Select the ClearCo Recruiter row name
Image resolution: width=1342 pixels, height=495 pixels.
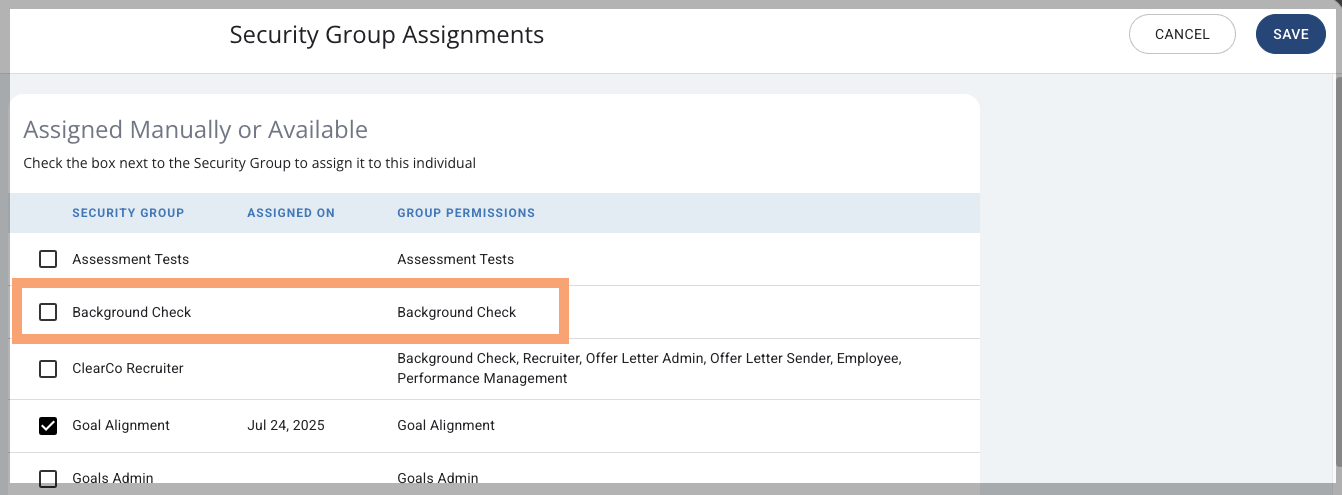[128, 368]
